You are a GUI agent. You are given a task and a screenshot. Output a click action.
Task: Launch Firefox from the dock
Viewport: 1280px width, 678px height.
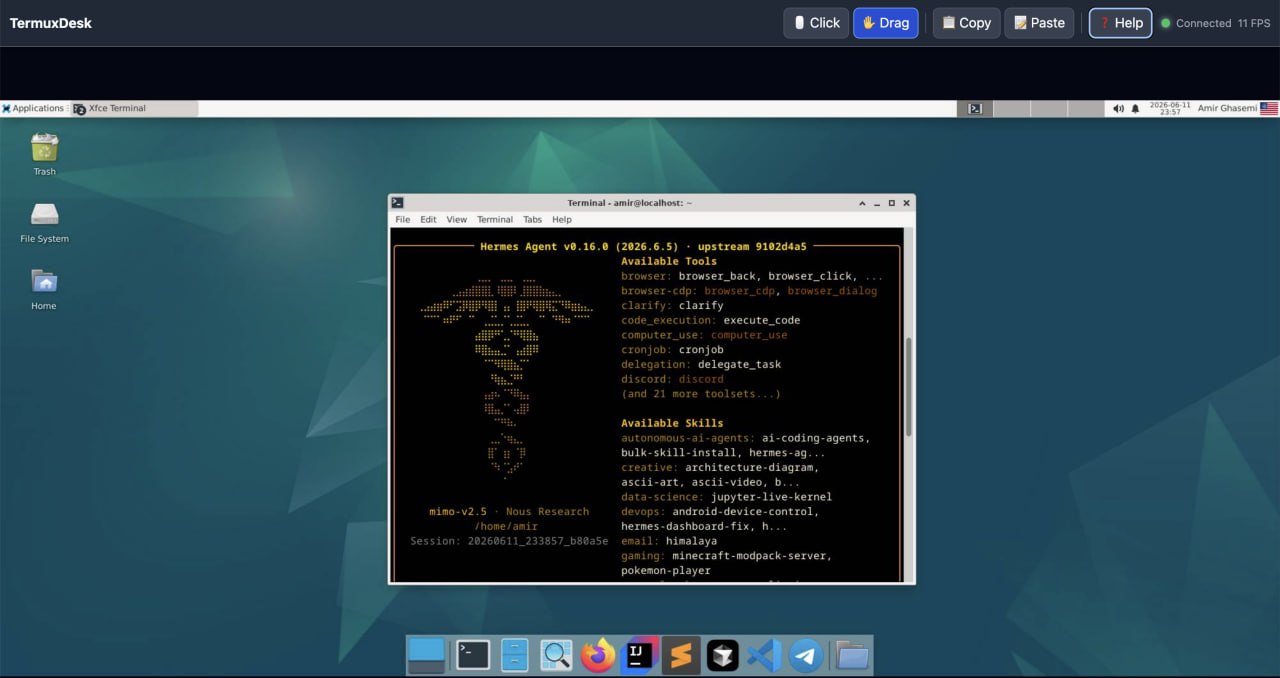(x=598, y=656)
